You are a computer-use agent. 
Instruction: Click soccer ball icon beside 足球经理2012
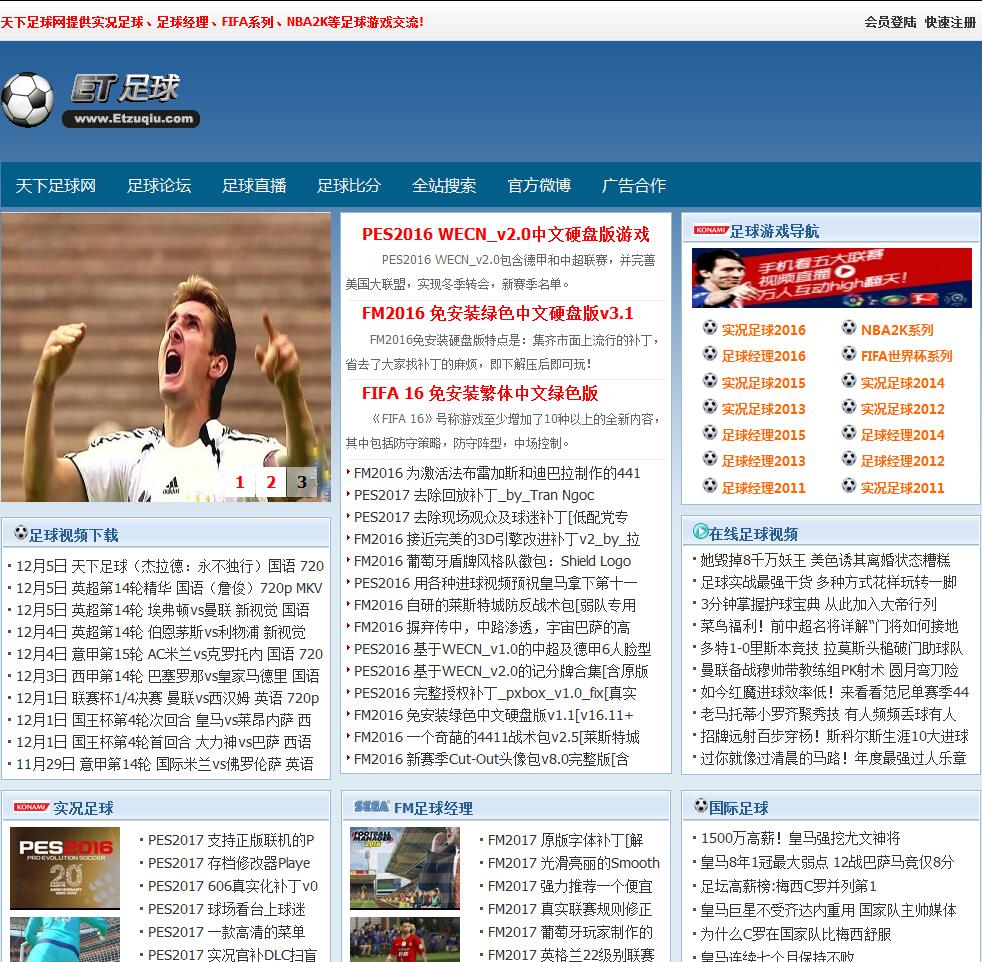pyautogui.click(x=849, y=459)
